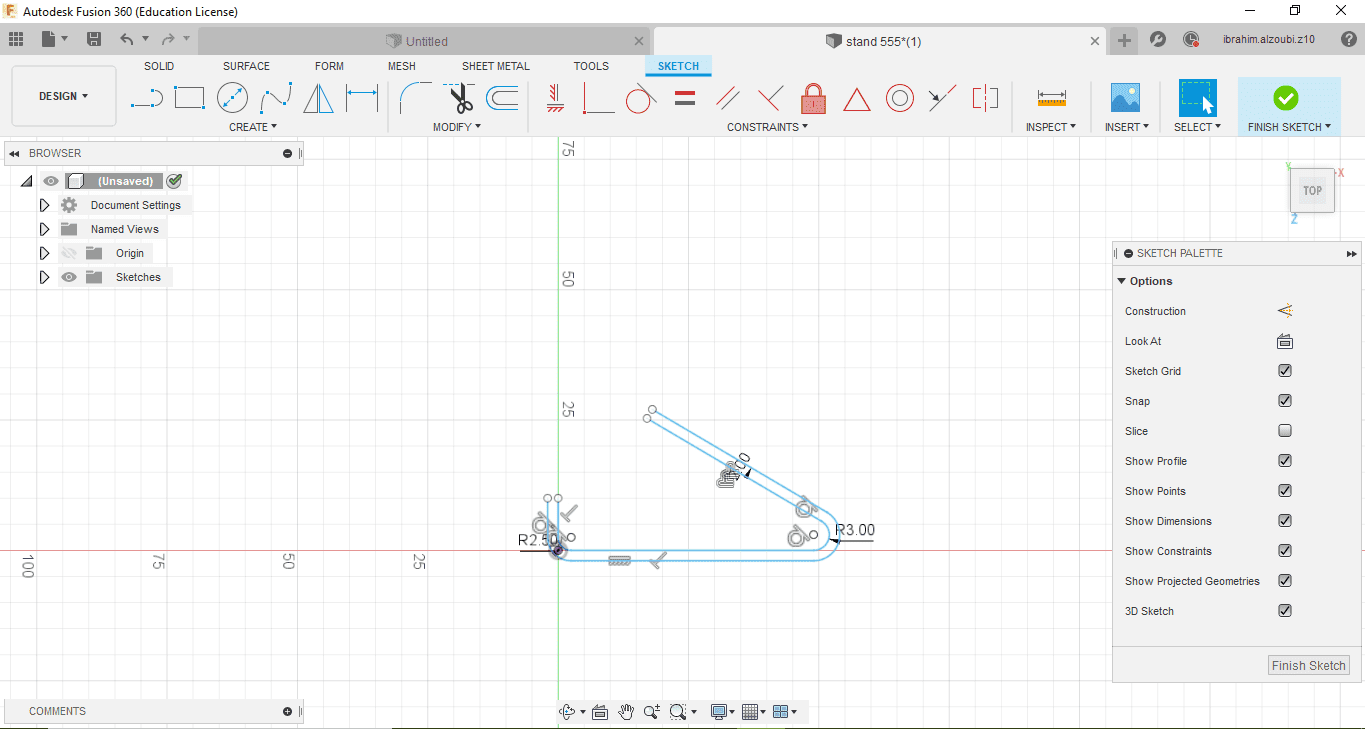Open the CONSTRAINTS dropdown menu

pos(768,127)
